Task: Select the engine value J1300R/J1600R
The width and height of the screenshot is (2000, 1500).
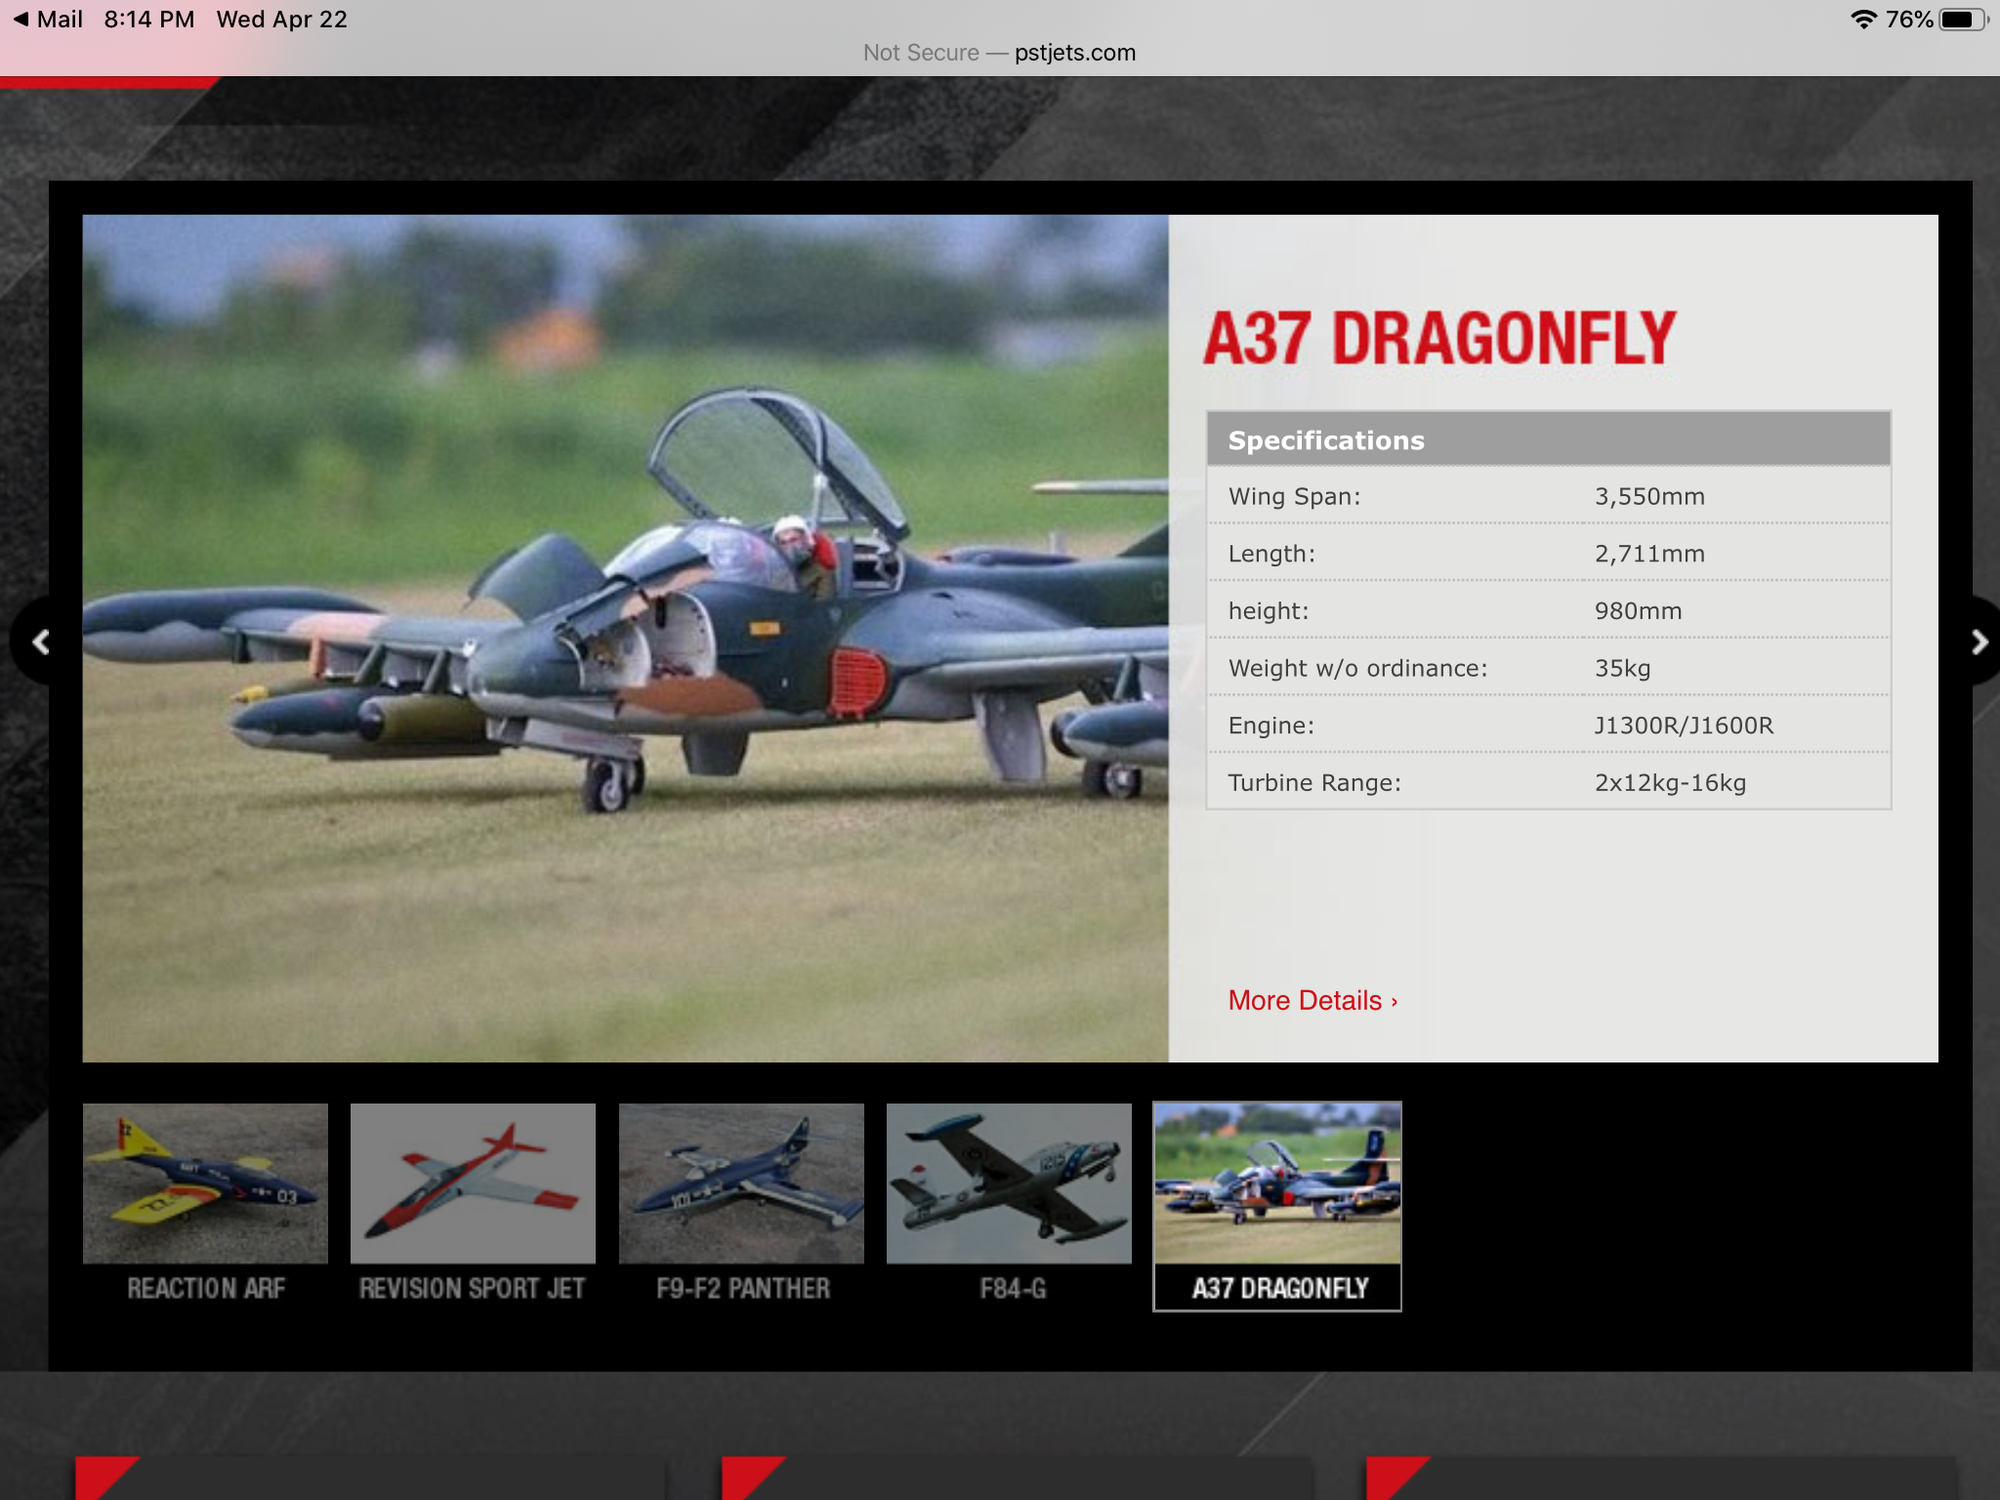Action: coord(1684,725)
